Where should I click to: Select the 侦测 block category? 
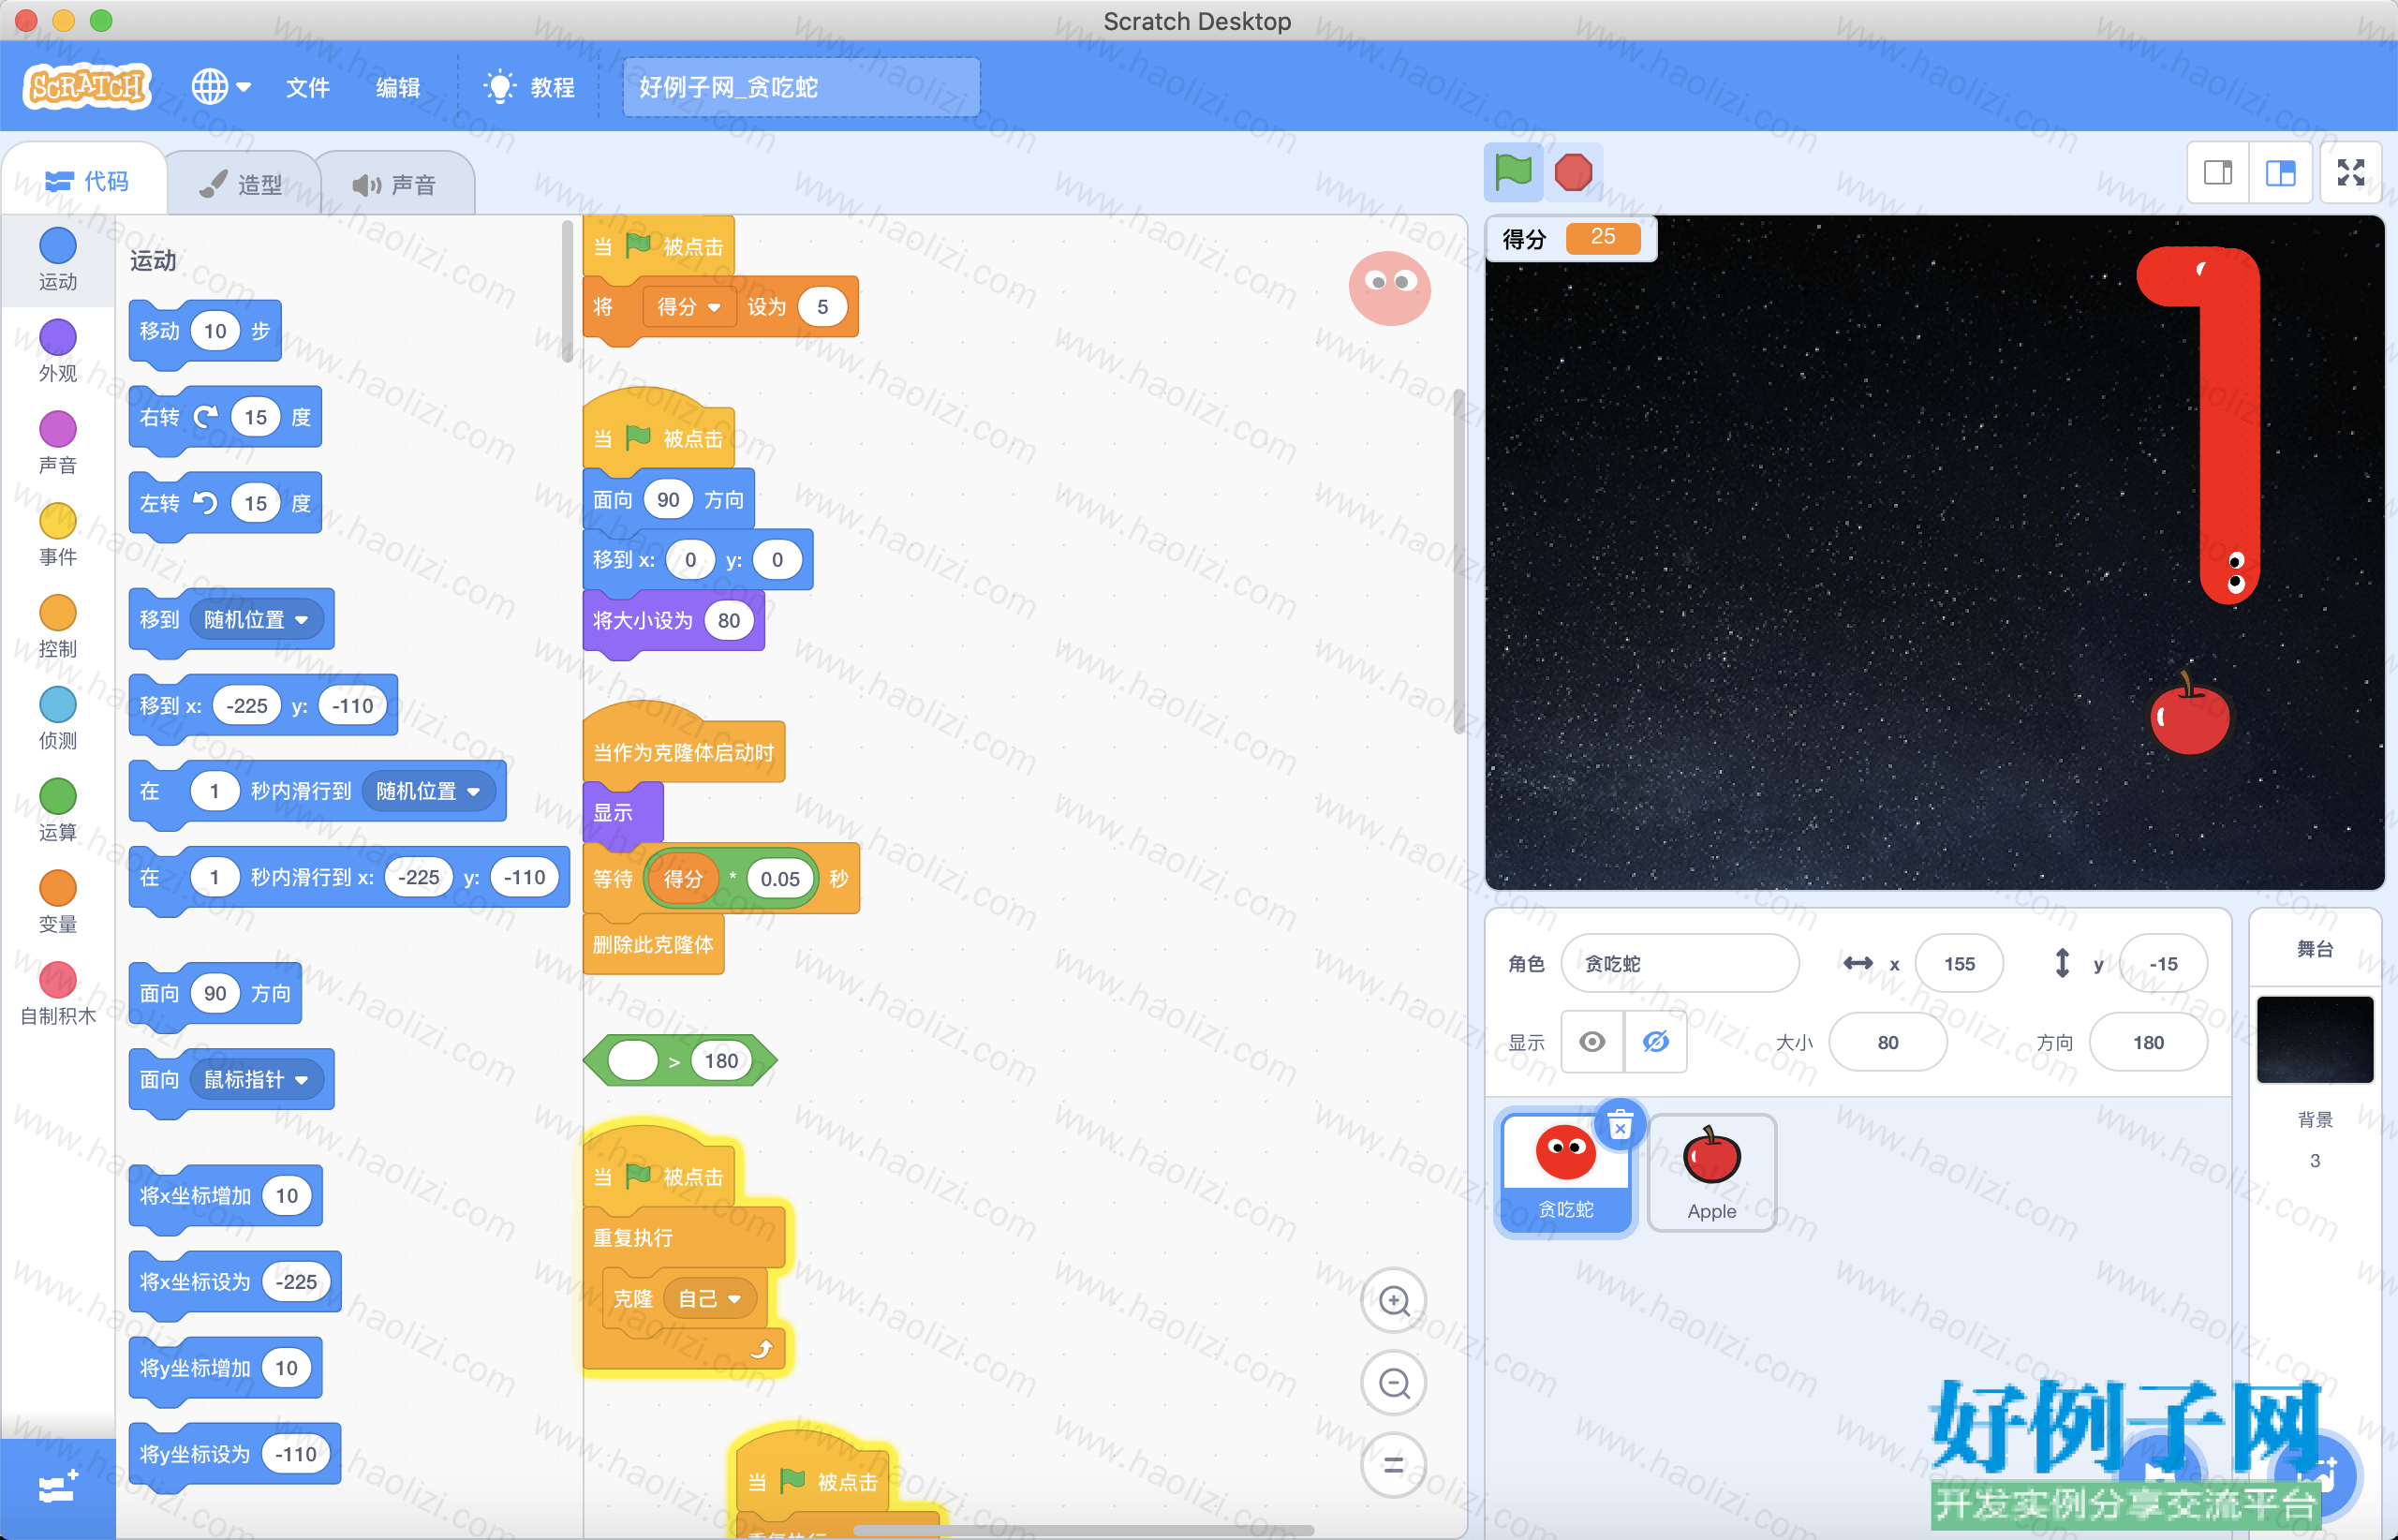(58, 719)
